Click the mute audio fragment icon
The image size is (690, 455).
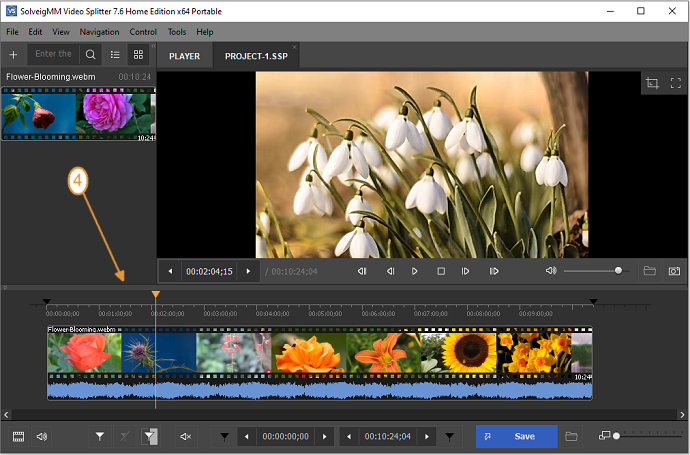click(x=186, y=437)
